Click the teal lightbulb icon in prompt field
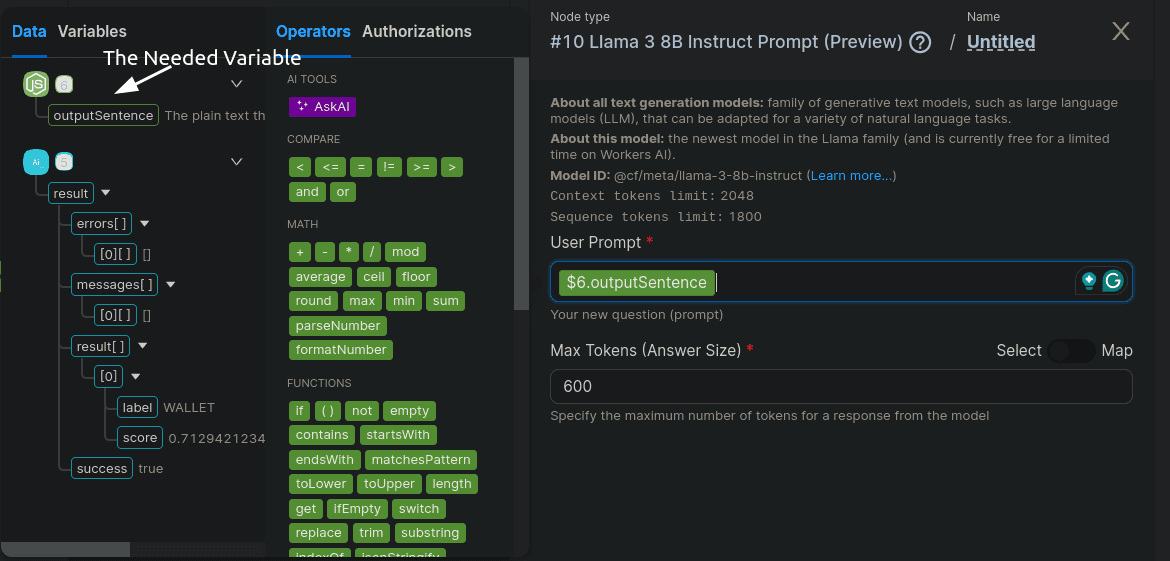 (x=1088, y=282)
